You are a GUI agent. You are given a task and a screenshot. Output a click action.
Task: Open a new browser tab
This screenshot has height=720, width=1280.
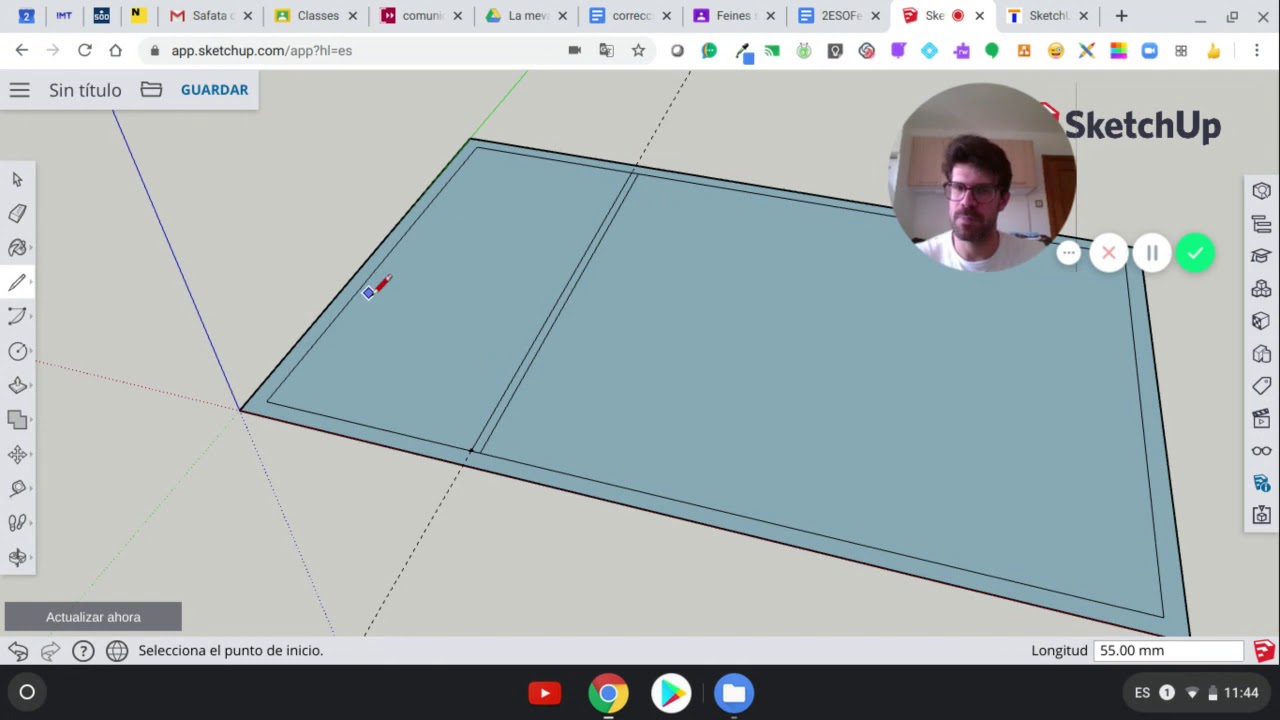pyautogui.click(x=1121, y=16)
